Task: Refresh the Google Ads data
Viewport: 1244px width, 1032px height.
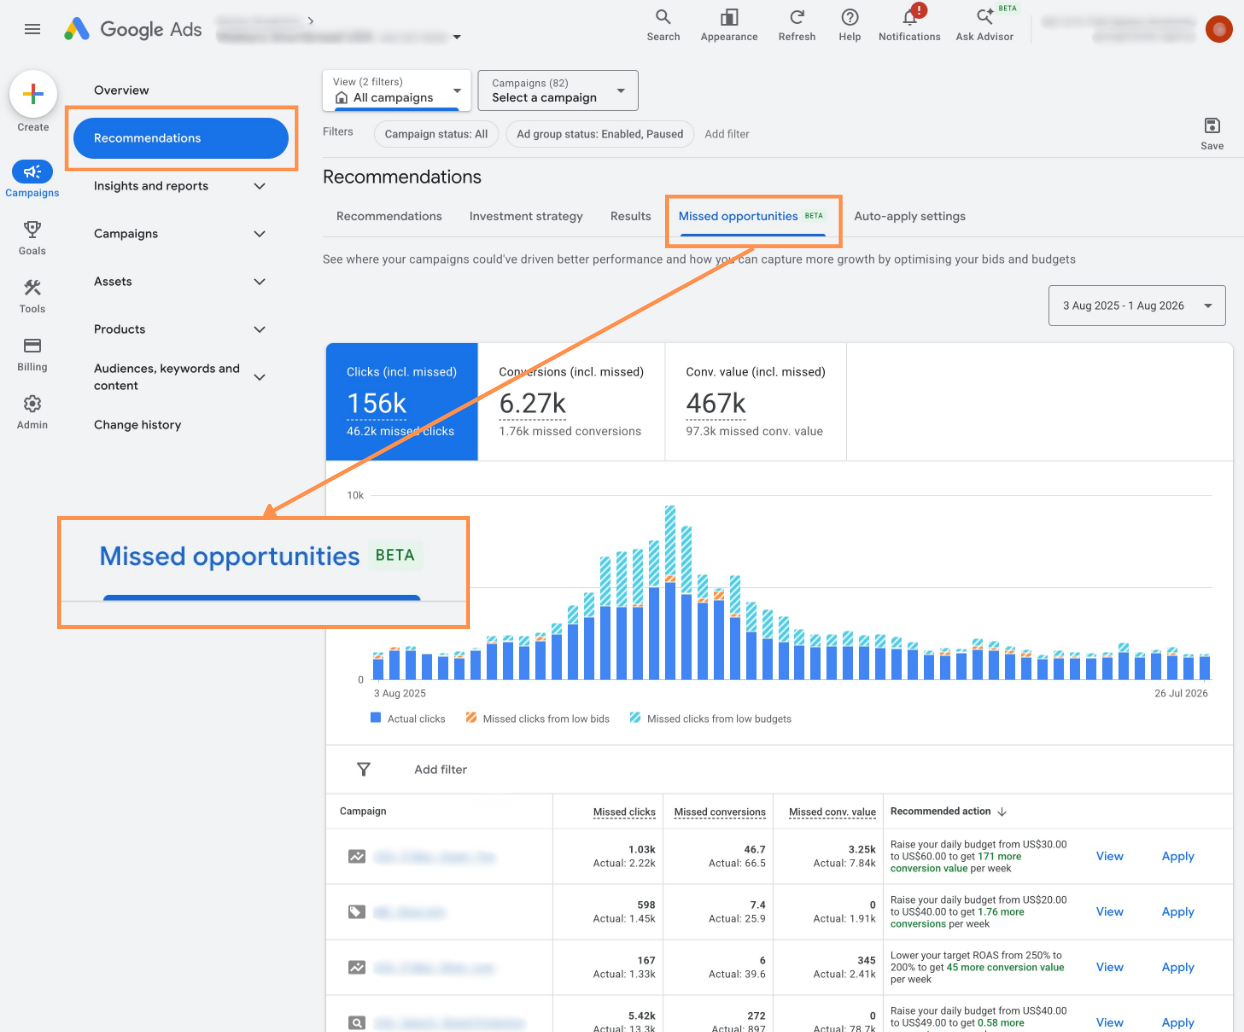Action: [797, 17]
